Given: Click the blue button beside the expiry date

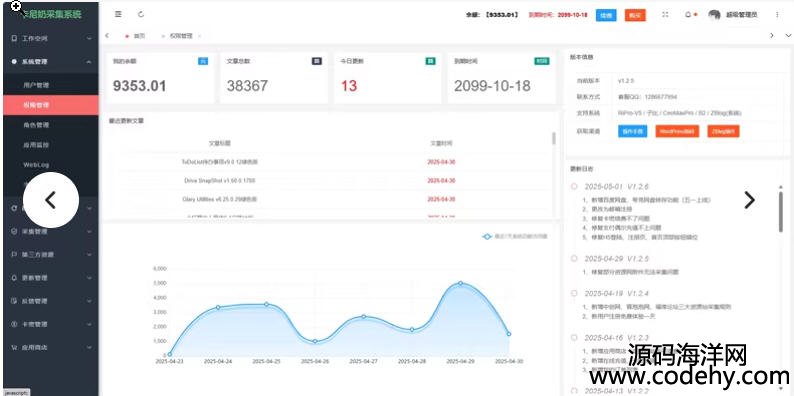Looking at the screenshot, I should pos(606,15).
